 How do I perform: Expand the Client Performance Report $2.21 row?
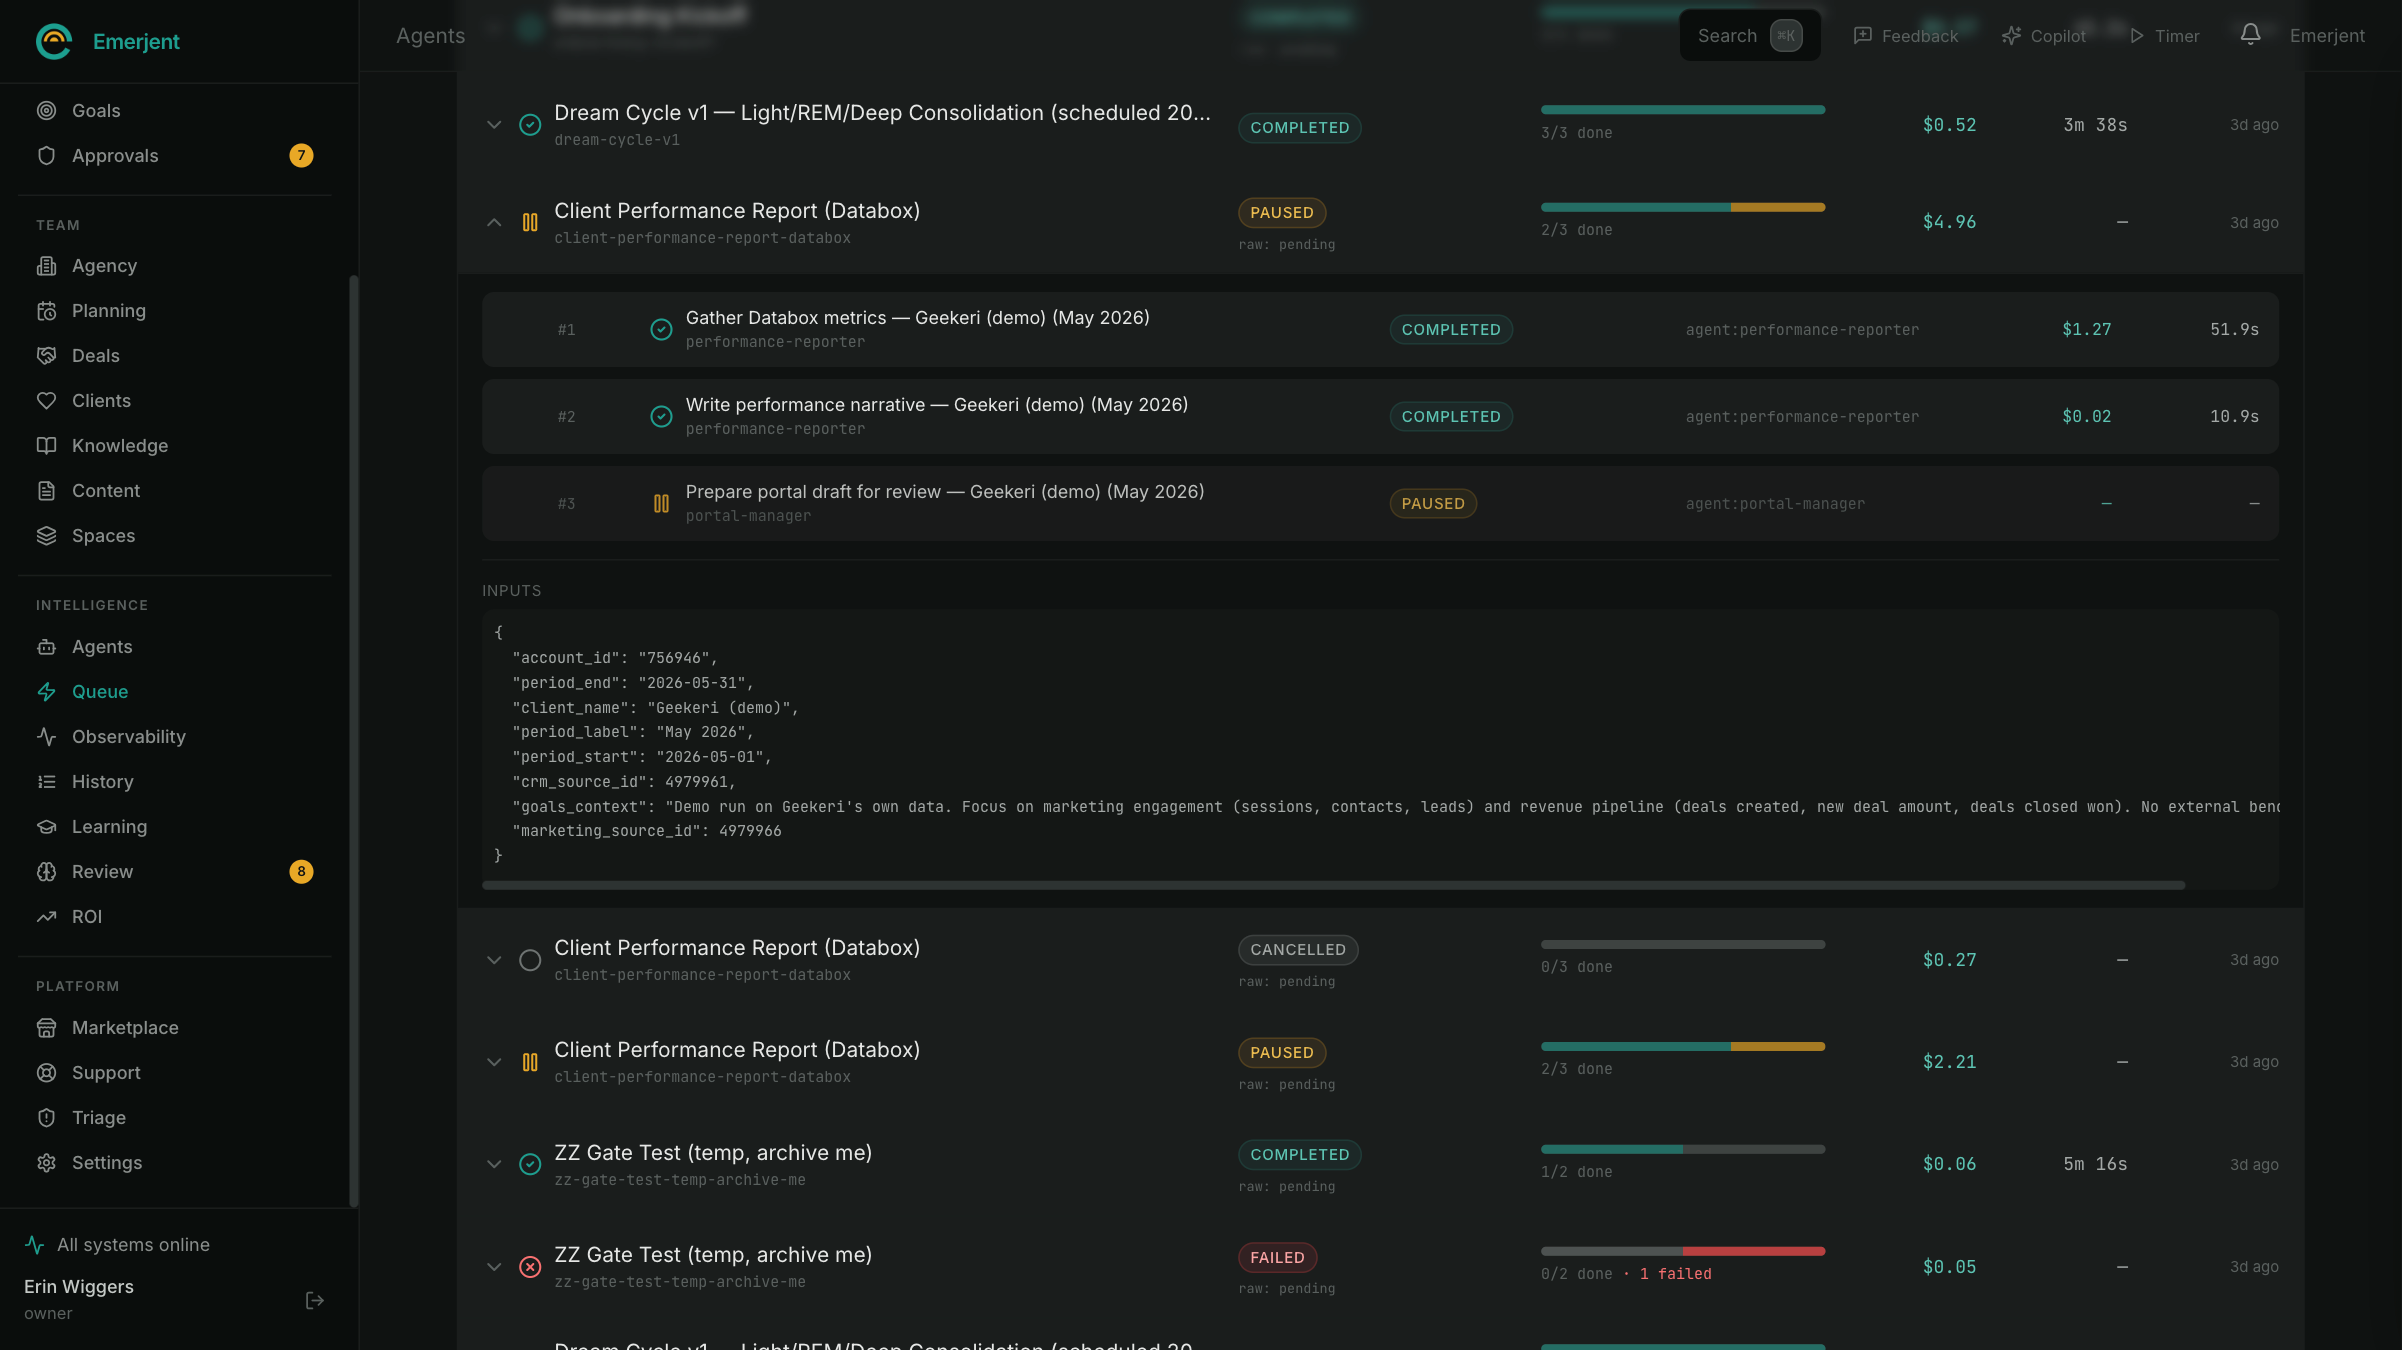tap(494, 1062)
